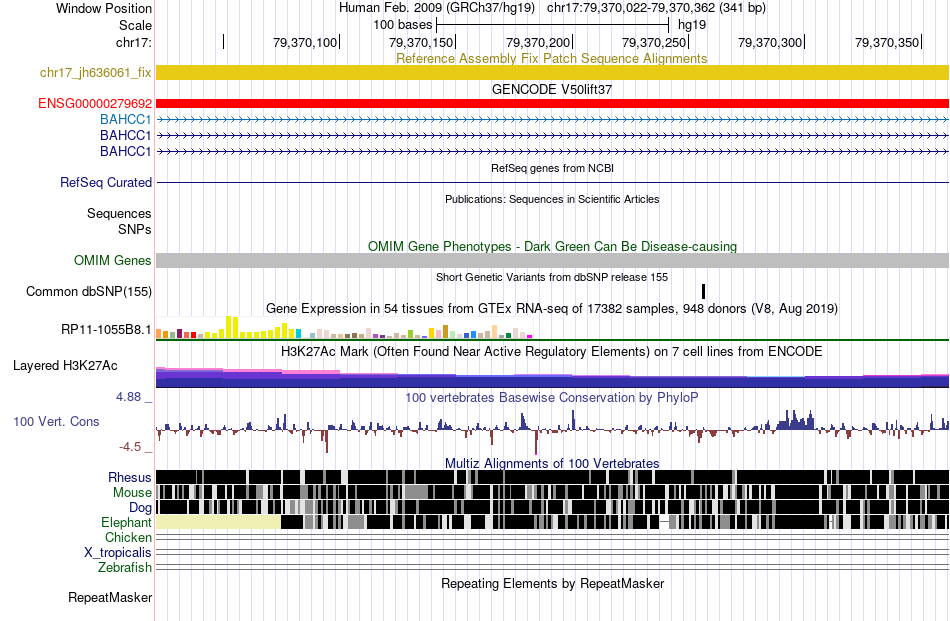
Task: Open the RefSeq Curated track label
Action: (x=106, y=182)
